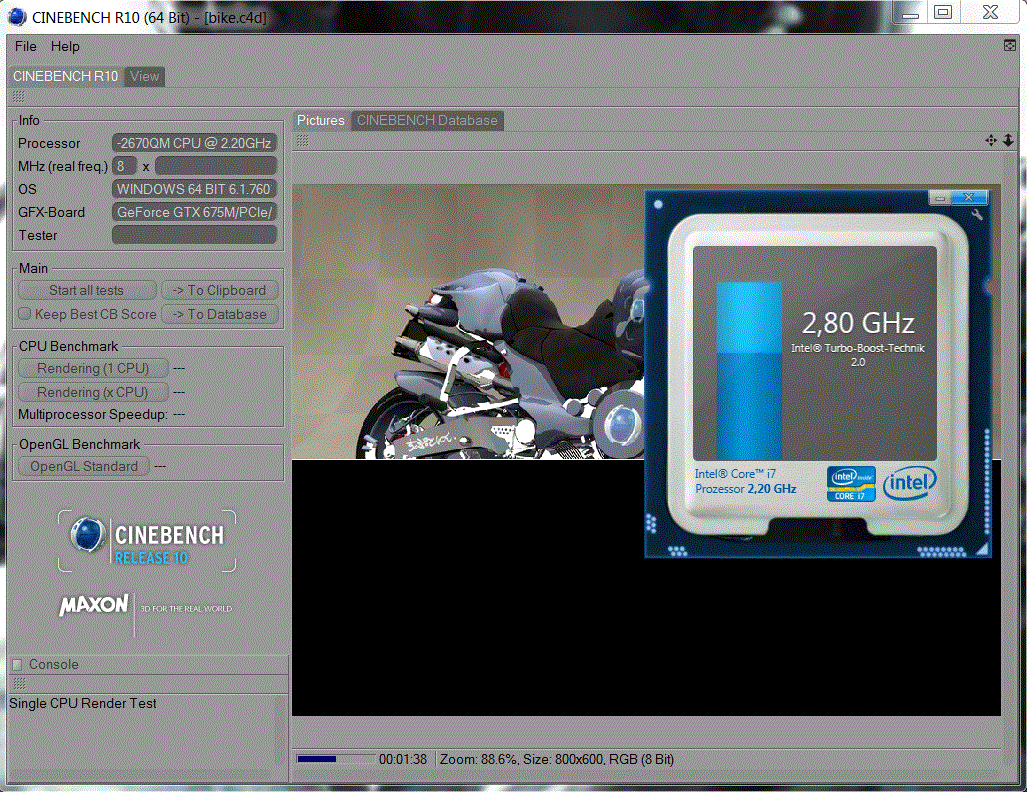Click the picture view zoom arrow icon
The image size is (1027, 792).
pos(1008,140)
